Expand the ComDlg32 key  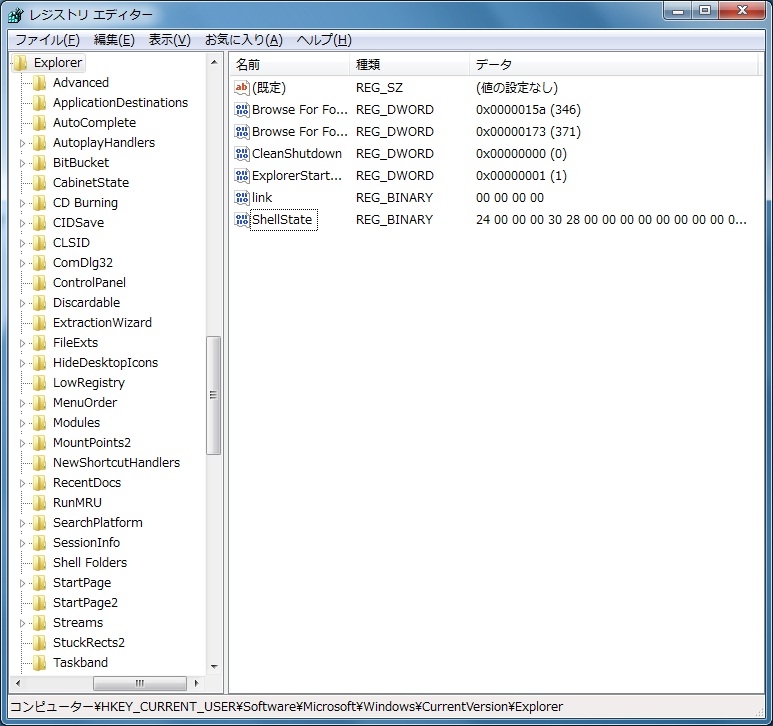coord(22,263)
